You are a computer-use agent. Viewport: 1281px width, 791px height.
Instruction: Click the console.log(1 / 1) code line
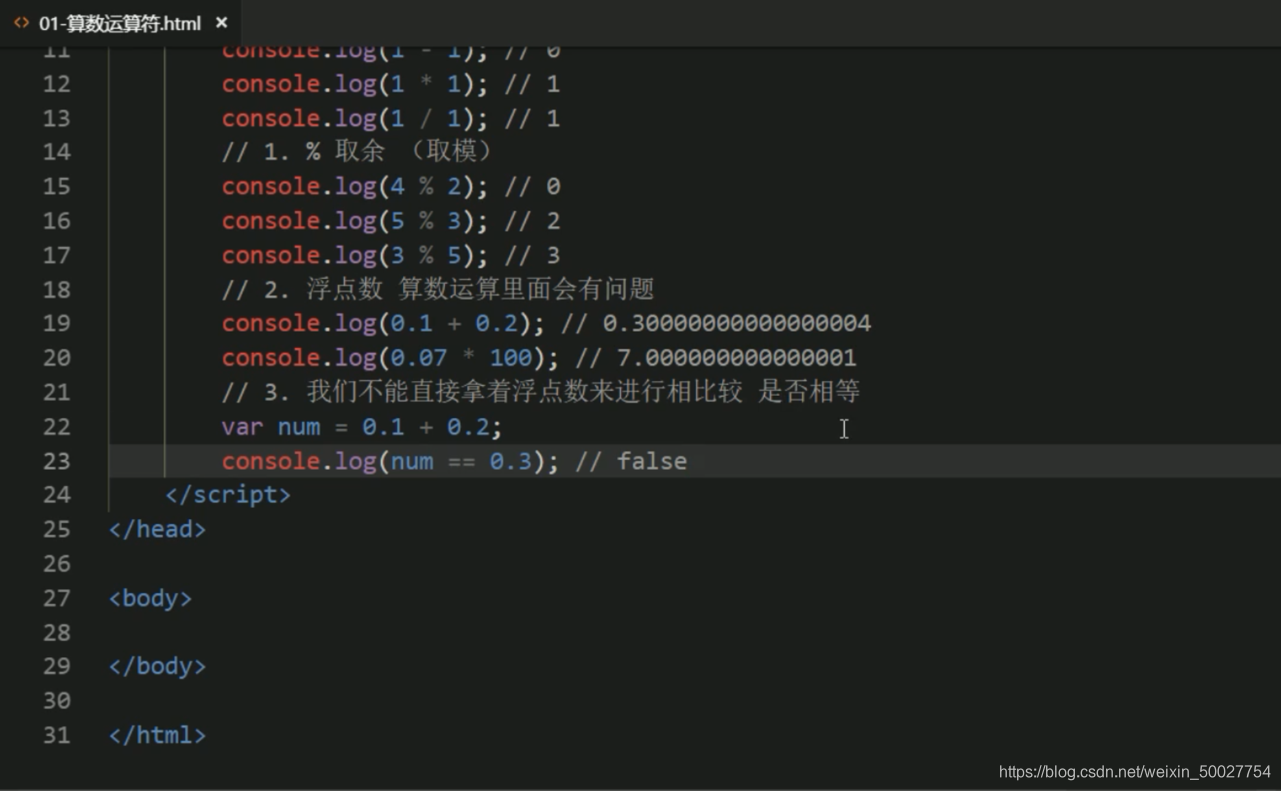[x=391, y=118]
